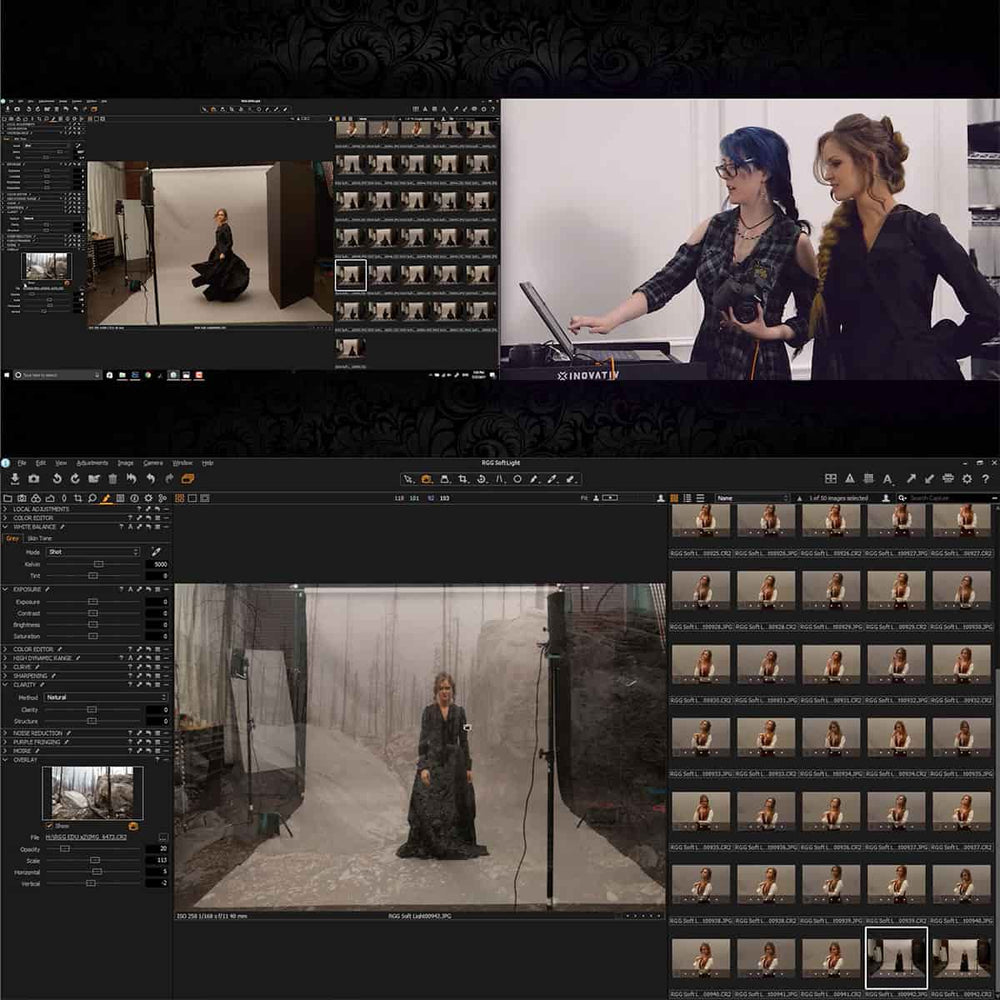Toggle the Show checkbox under the Overlay preview
This screenshot has height=1000, width=1000.
tap(48, 825)
